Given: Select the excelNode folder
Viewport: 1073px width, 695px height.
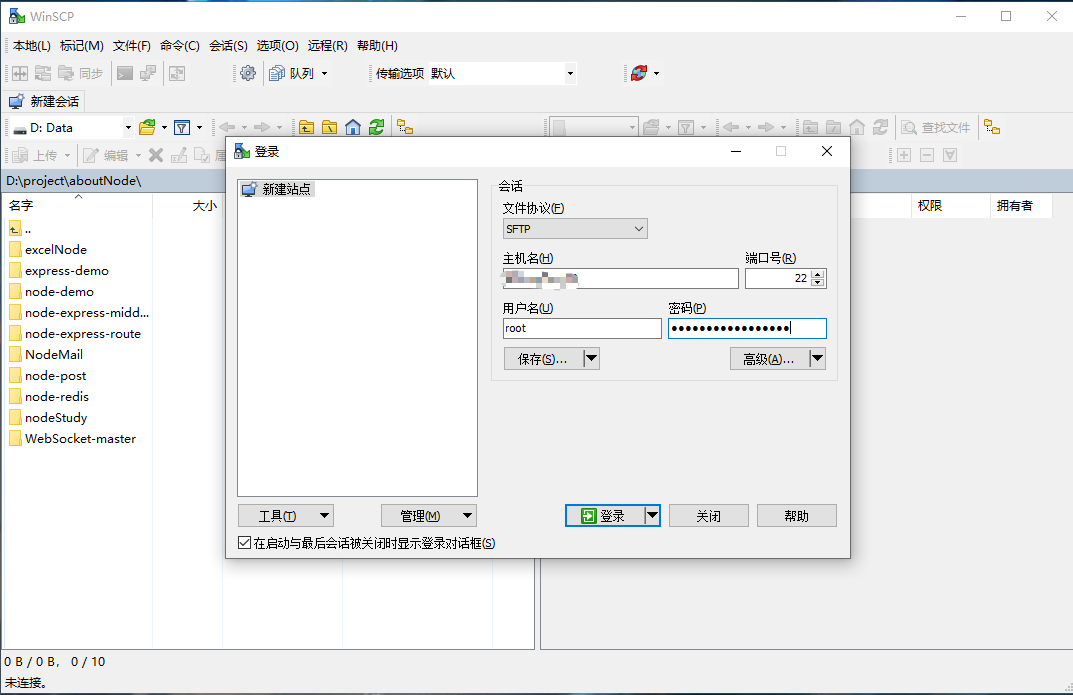Looking at the screenshot, I should [56, 250].
